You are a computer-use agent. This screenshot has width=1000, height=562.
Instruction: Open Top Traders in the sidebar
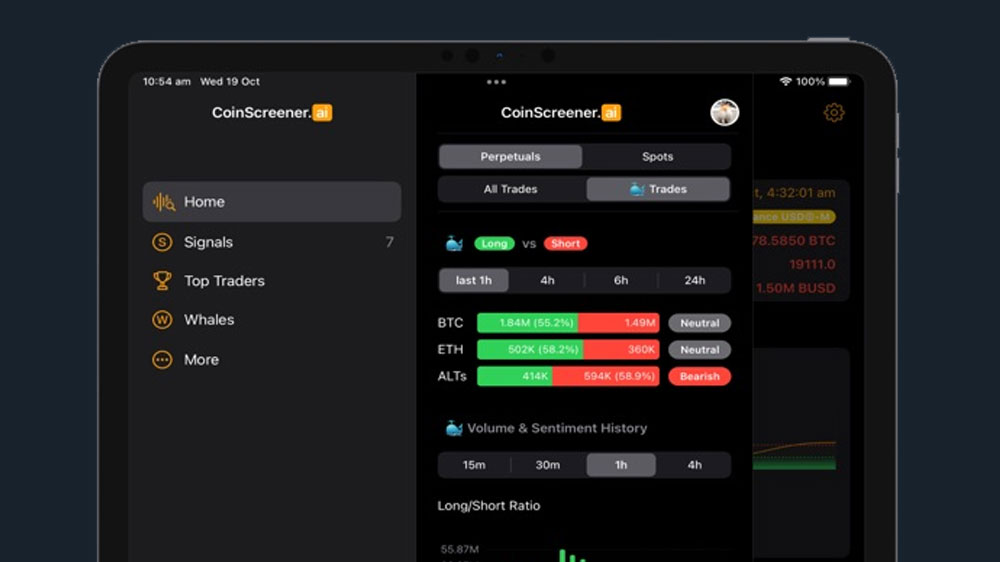pyautogui.click(x=272, y=281)
